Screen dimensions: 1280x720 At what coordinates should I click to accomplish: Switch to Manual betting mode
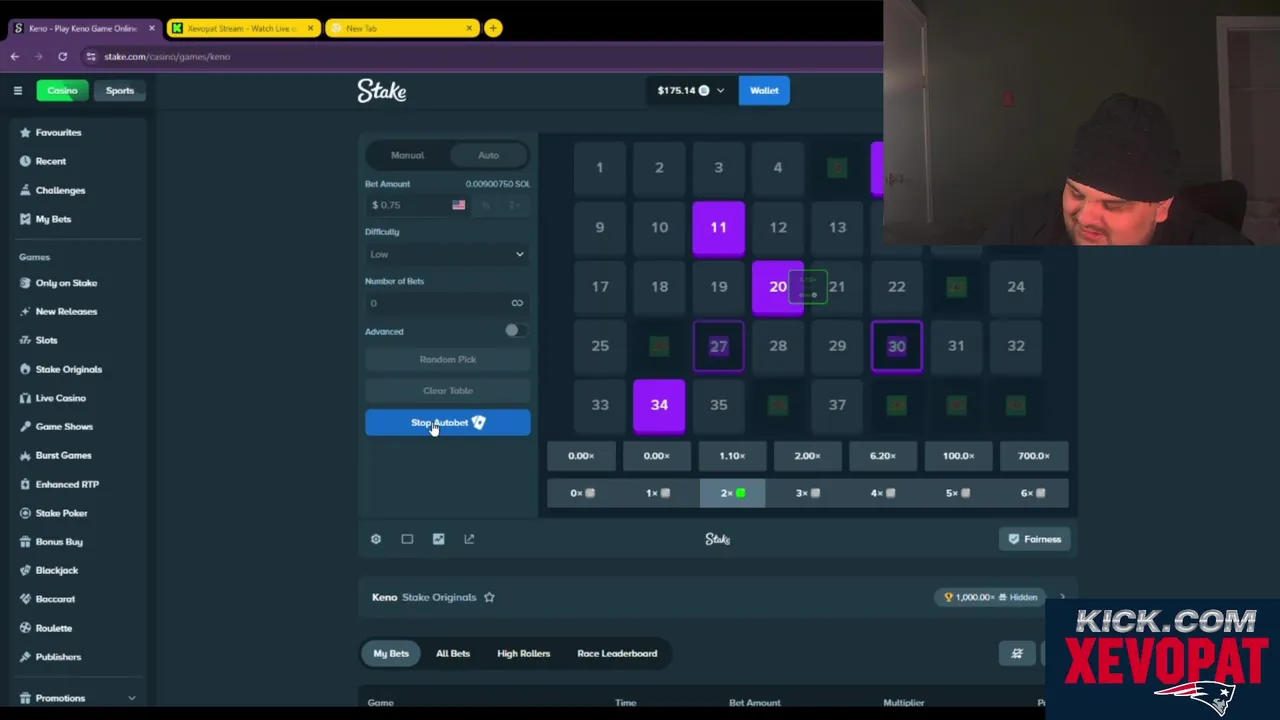tap(407, 155)
